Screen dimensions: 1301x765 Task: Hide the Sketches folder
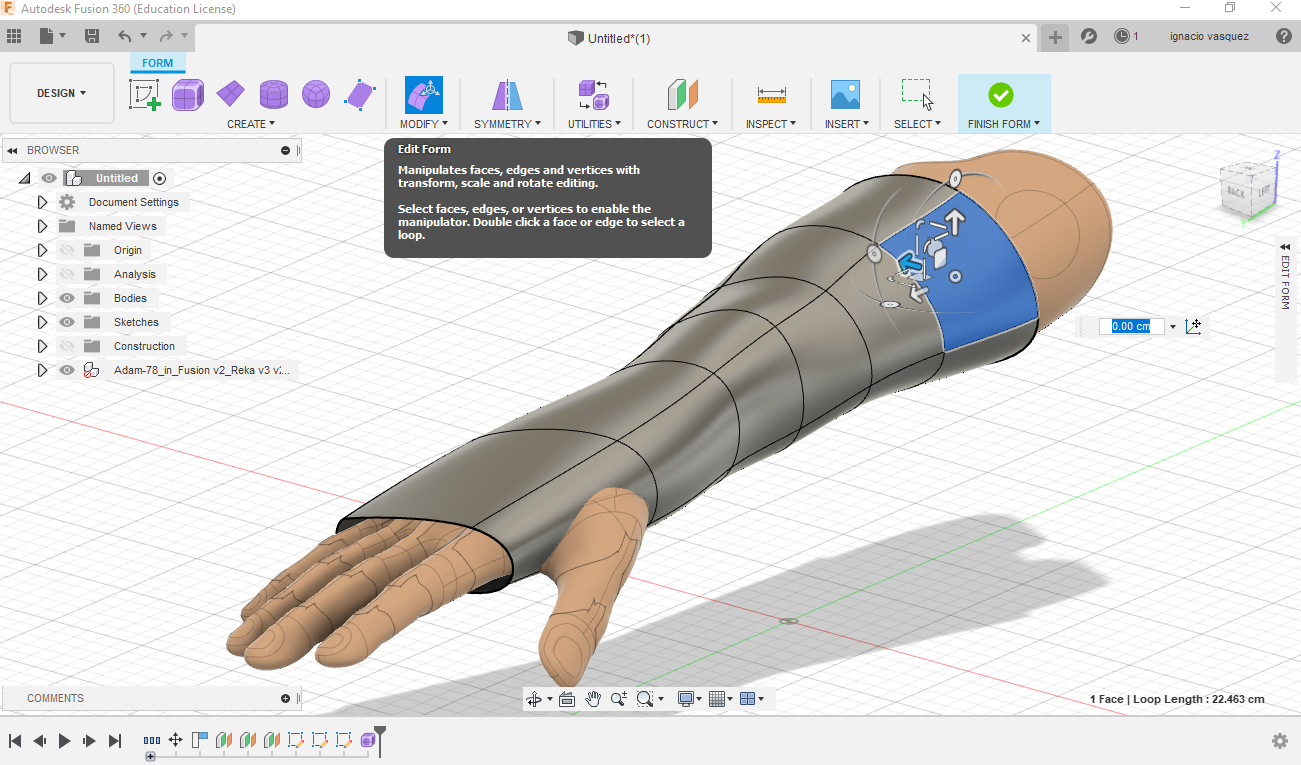coord(67,322)
